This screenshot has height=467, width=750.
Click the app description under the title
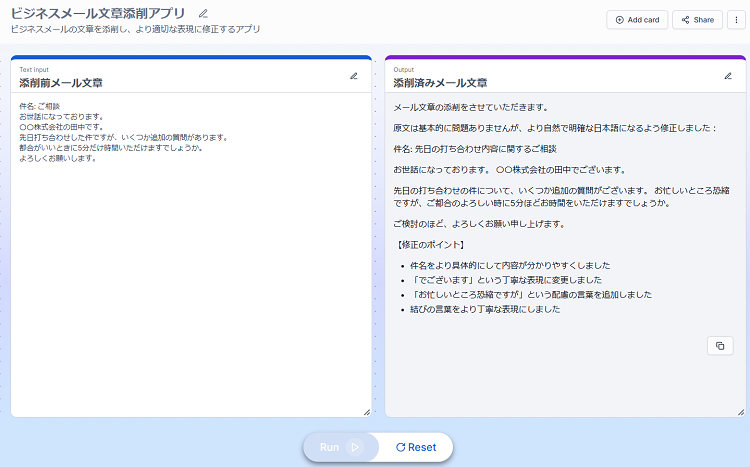pos(135,29)
